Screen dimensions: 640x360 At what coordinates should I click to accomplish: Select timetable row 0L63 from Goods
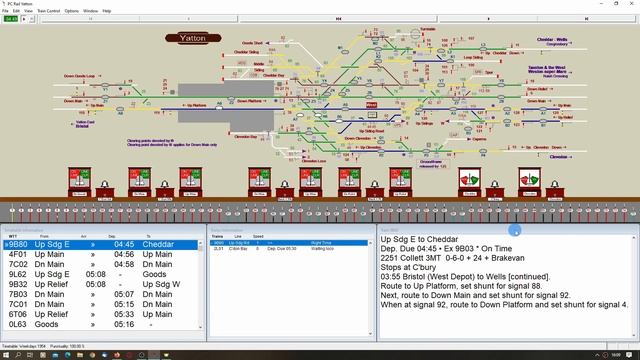tap(100, 324)
